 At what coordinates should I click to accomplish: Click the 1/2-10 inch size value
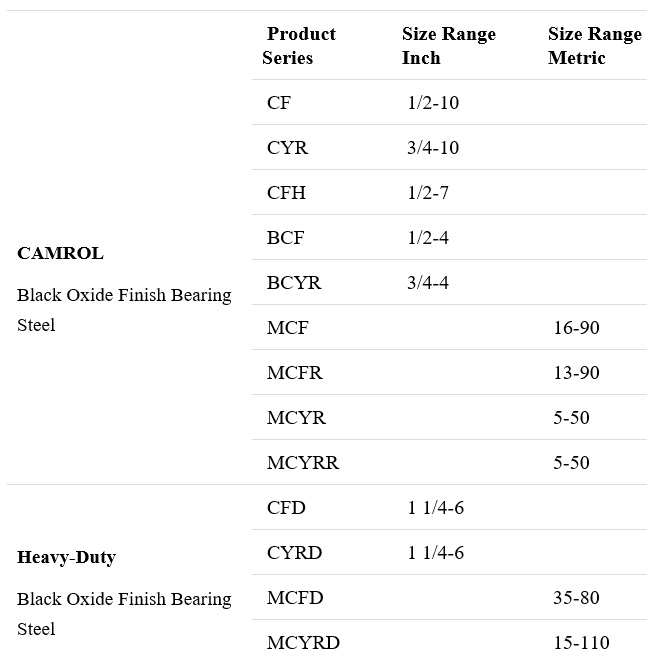coord(433,103)
